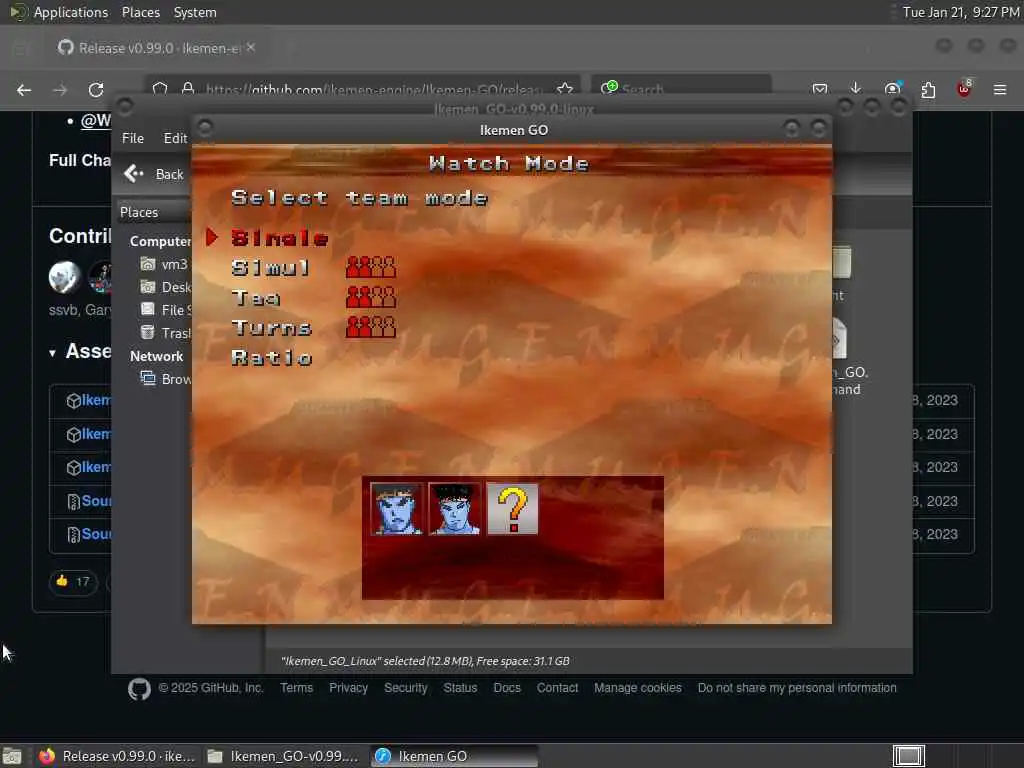Select the Simul team mode
Viewport: 1024px width, 768px height.
click(270, 268)
